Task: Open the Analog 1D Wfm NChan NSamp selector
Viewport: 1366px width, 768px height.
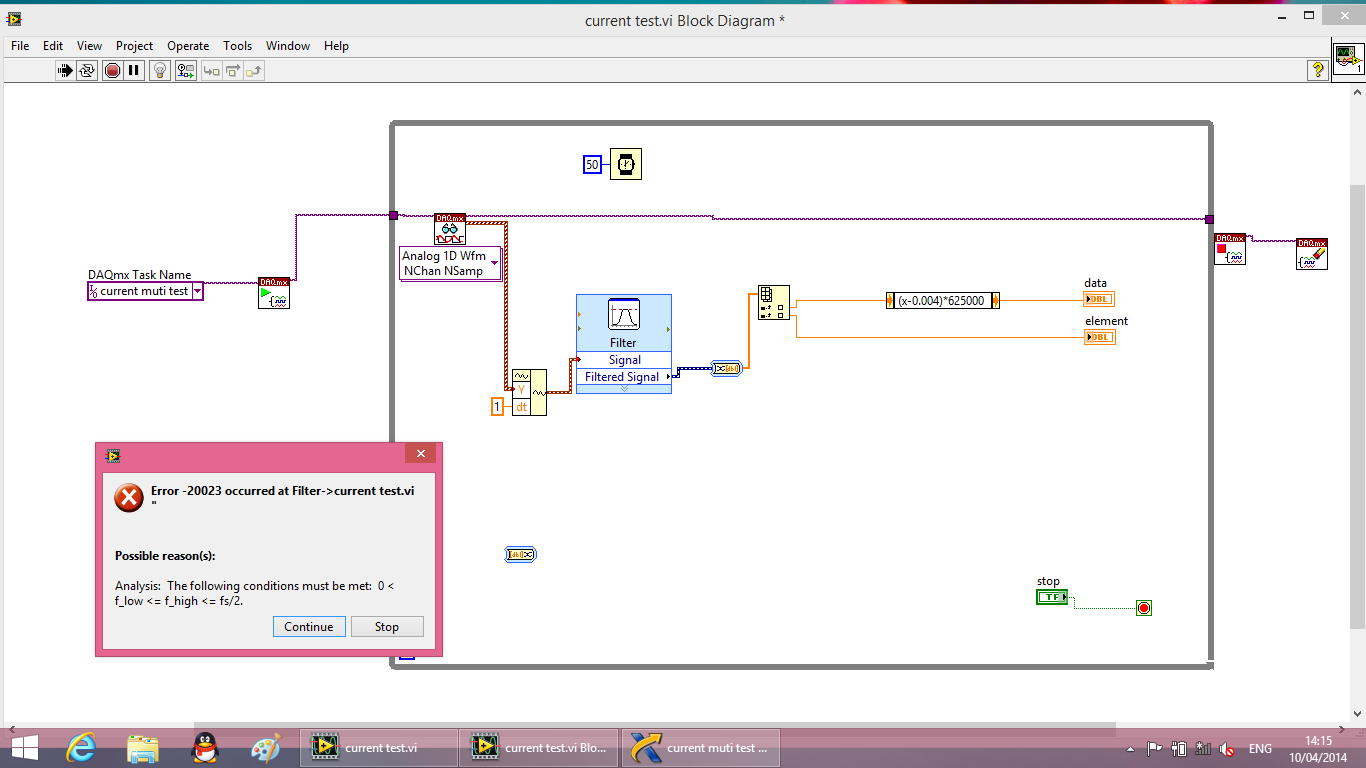Action: (x=450, y=263)
